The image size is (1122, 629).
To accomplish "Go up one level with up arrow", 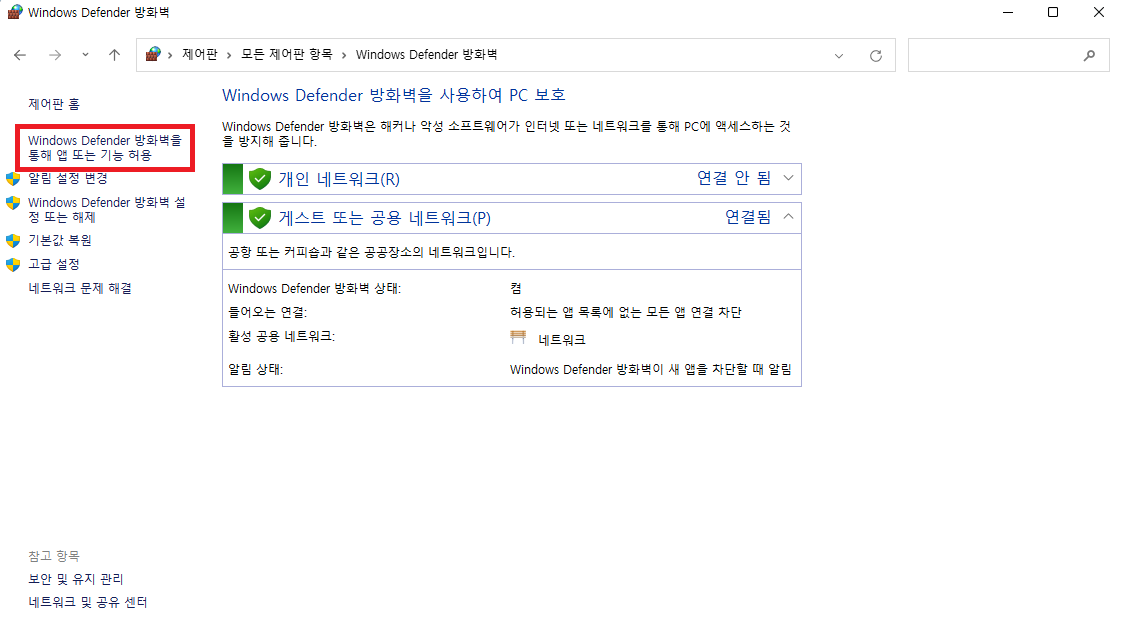I will [114, 55].
